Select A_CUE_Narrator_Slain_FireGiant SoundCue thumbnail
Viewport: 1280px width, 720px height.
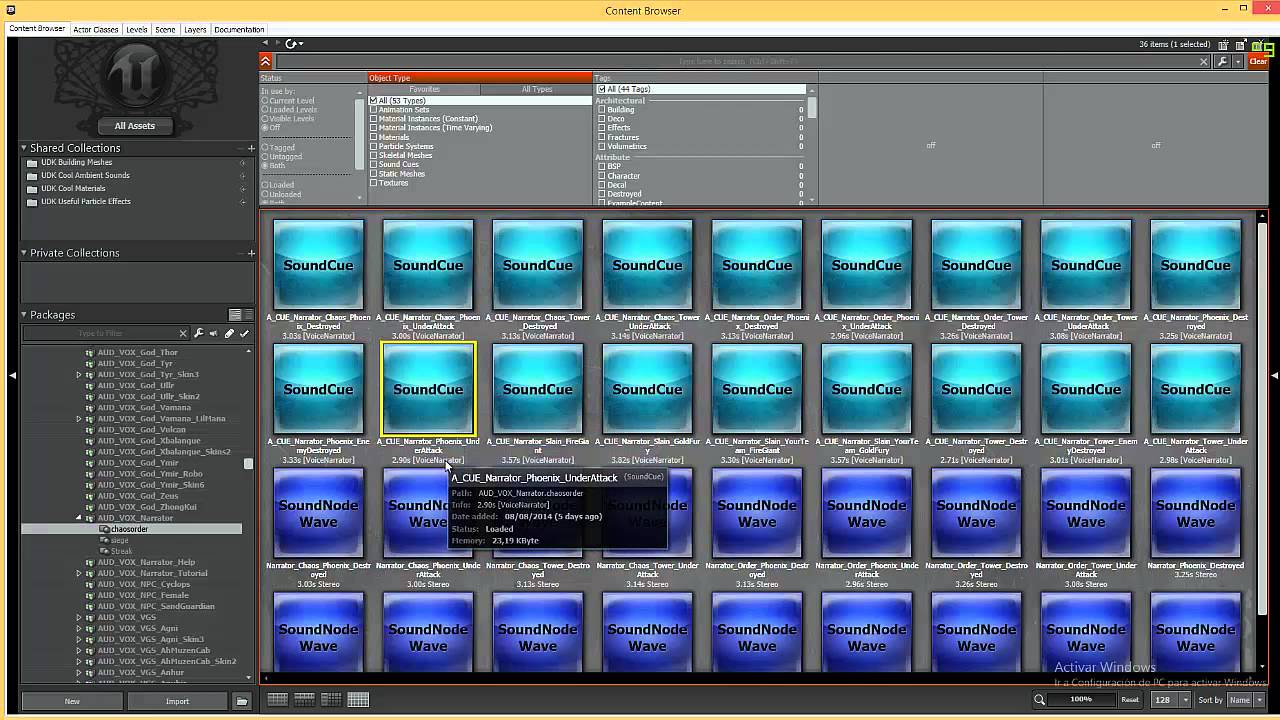pos(538,390)
